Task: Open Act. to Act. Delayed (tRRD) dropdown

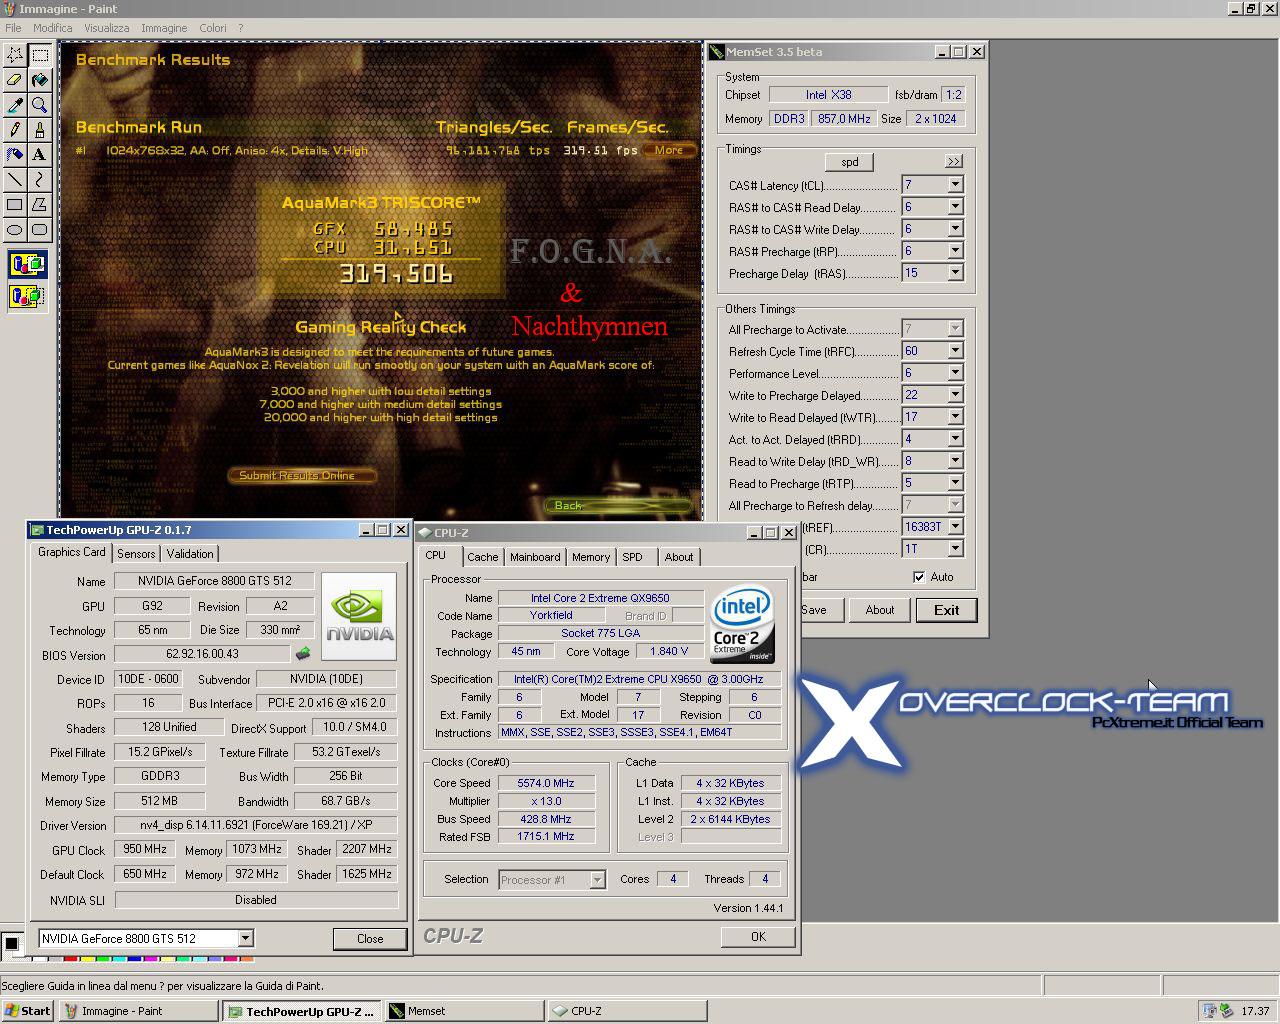Action: [955, 439]
